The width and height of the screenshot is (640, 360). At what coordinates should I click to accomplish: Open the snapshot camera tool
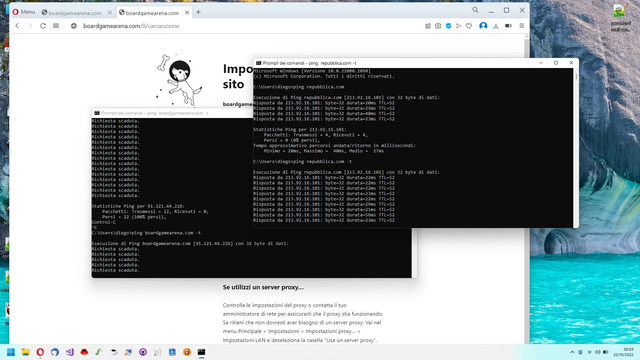pyautogui.click(x=438, y=26)
